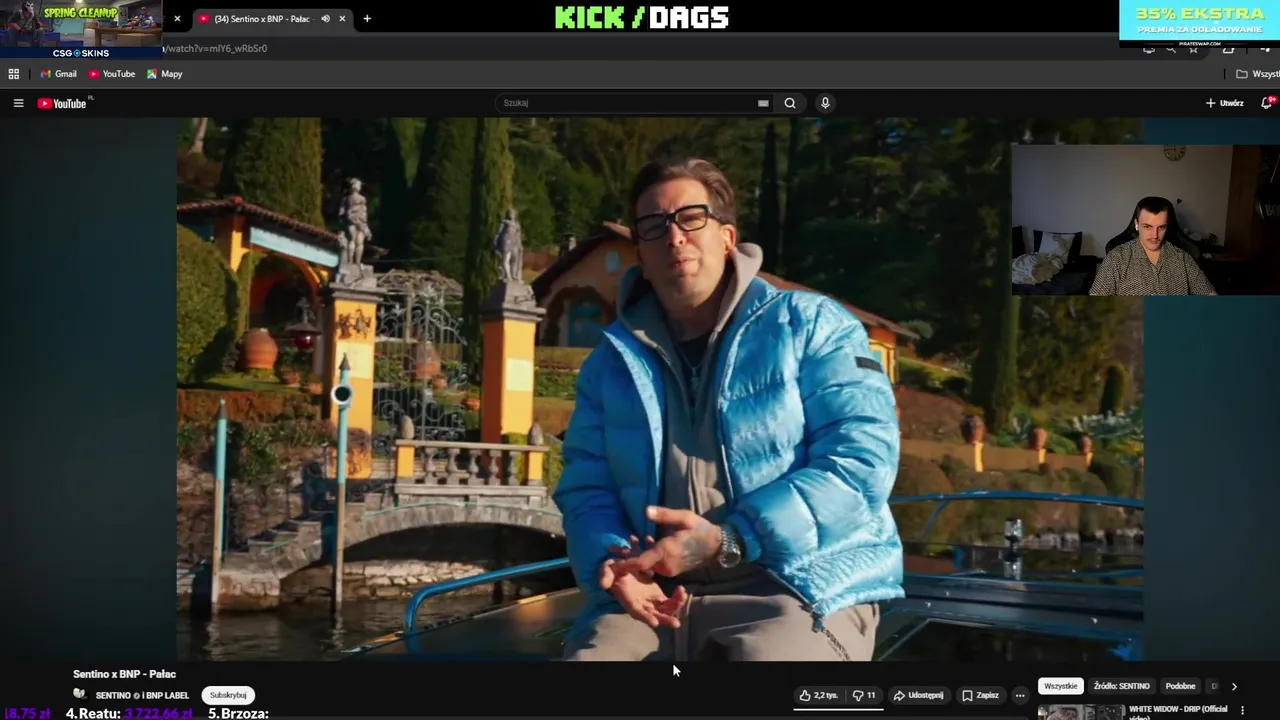Open the YouTube bookmark

(x=112, y=74)
